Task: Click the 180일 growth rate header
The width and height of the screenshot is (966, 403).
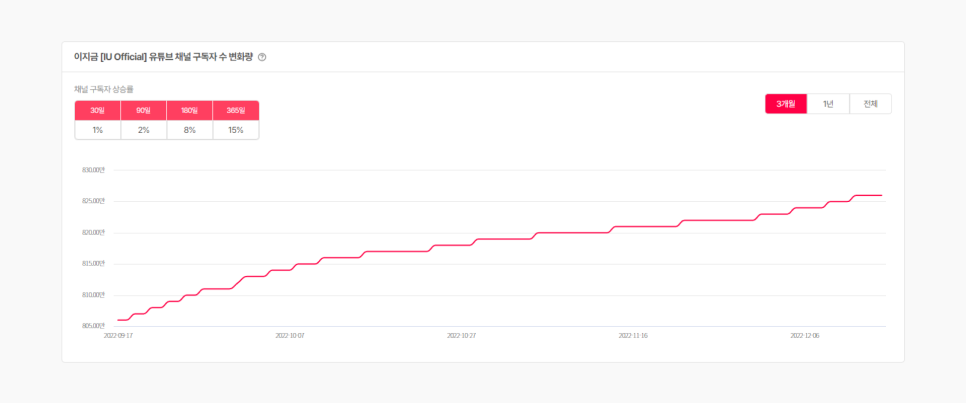Action: [x=190, y=111]
